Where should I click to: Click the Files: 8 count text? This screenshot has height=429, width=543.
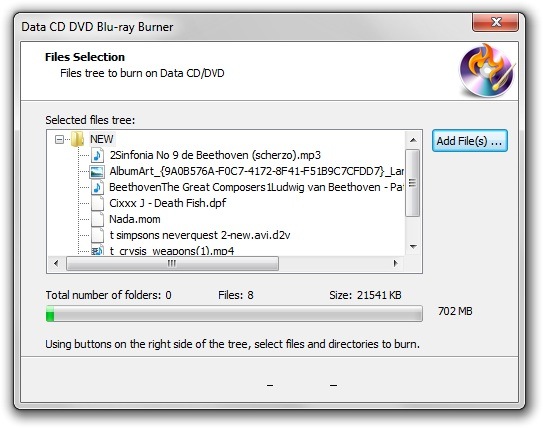(x=236, y=295)
